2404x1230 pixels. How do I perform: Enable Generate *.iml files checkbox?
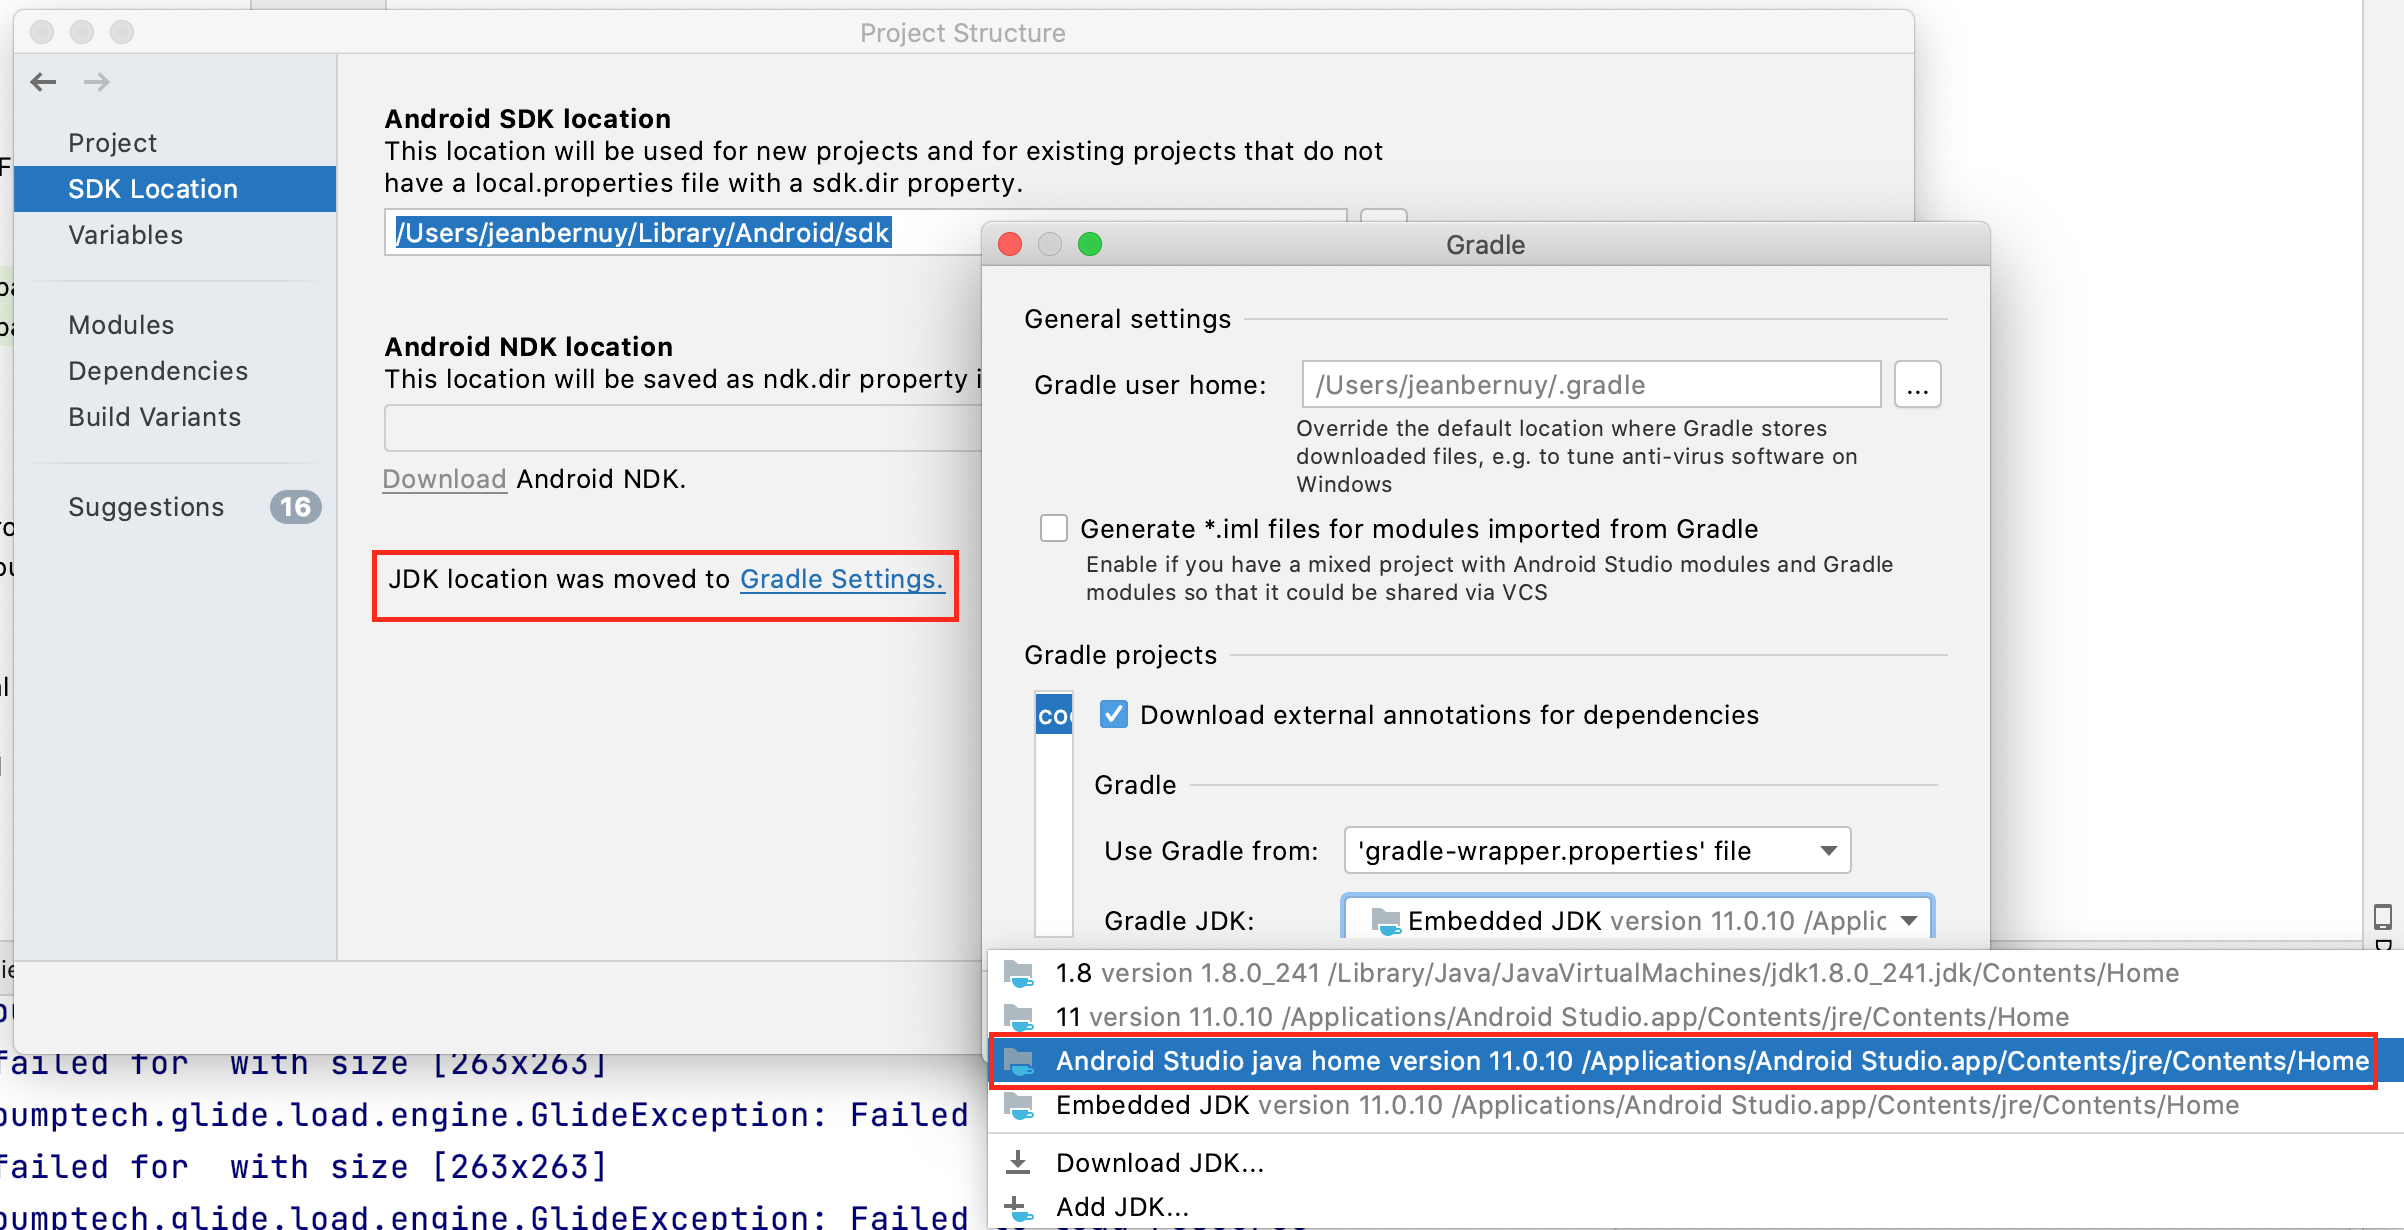coord(1054,528)
